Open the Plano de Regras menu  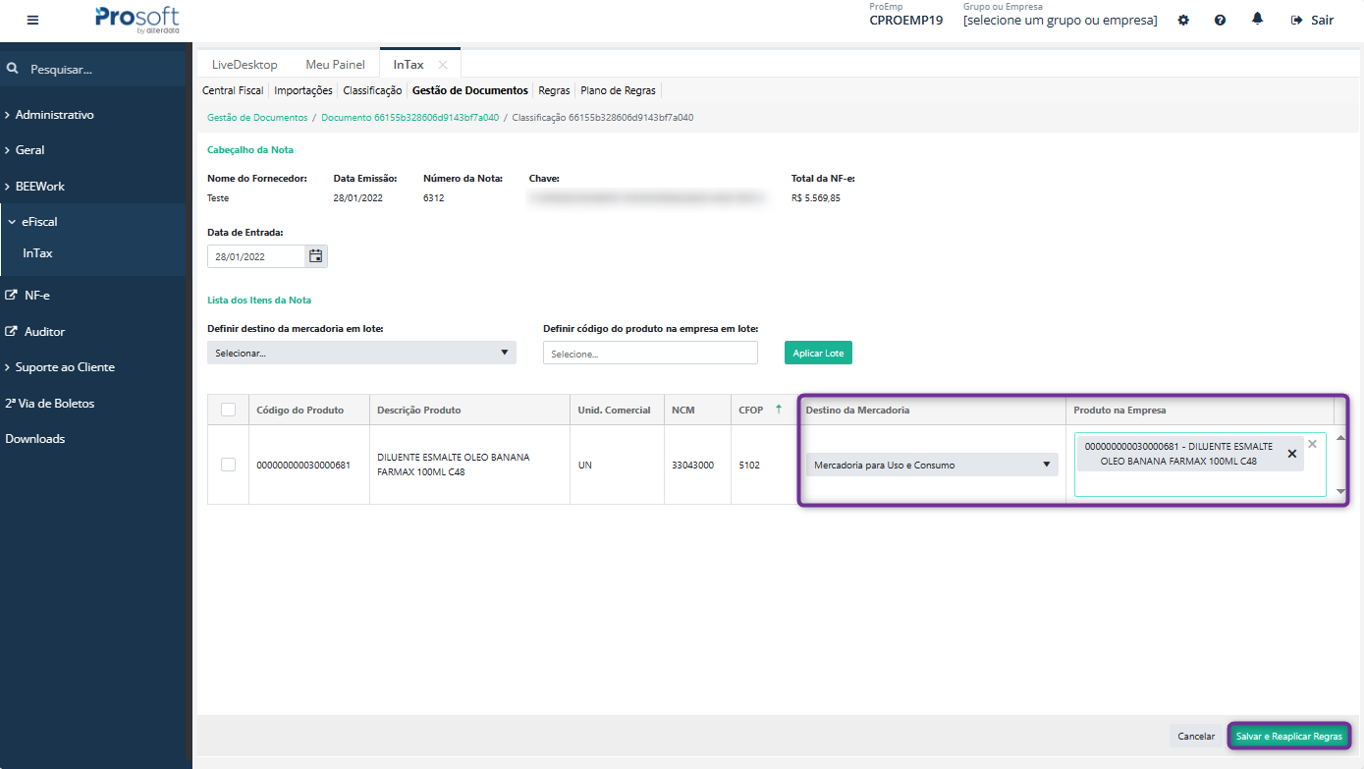(x=618, y=90)
